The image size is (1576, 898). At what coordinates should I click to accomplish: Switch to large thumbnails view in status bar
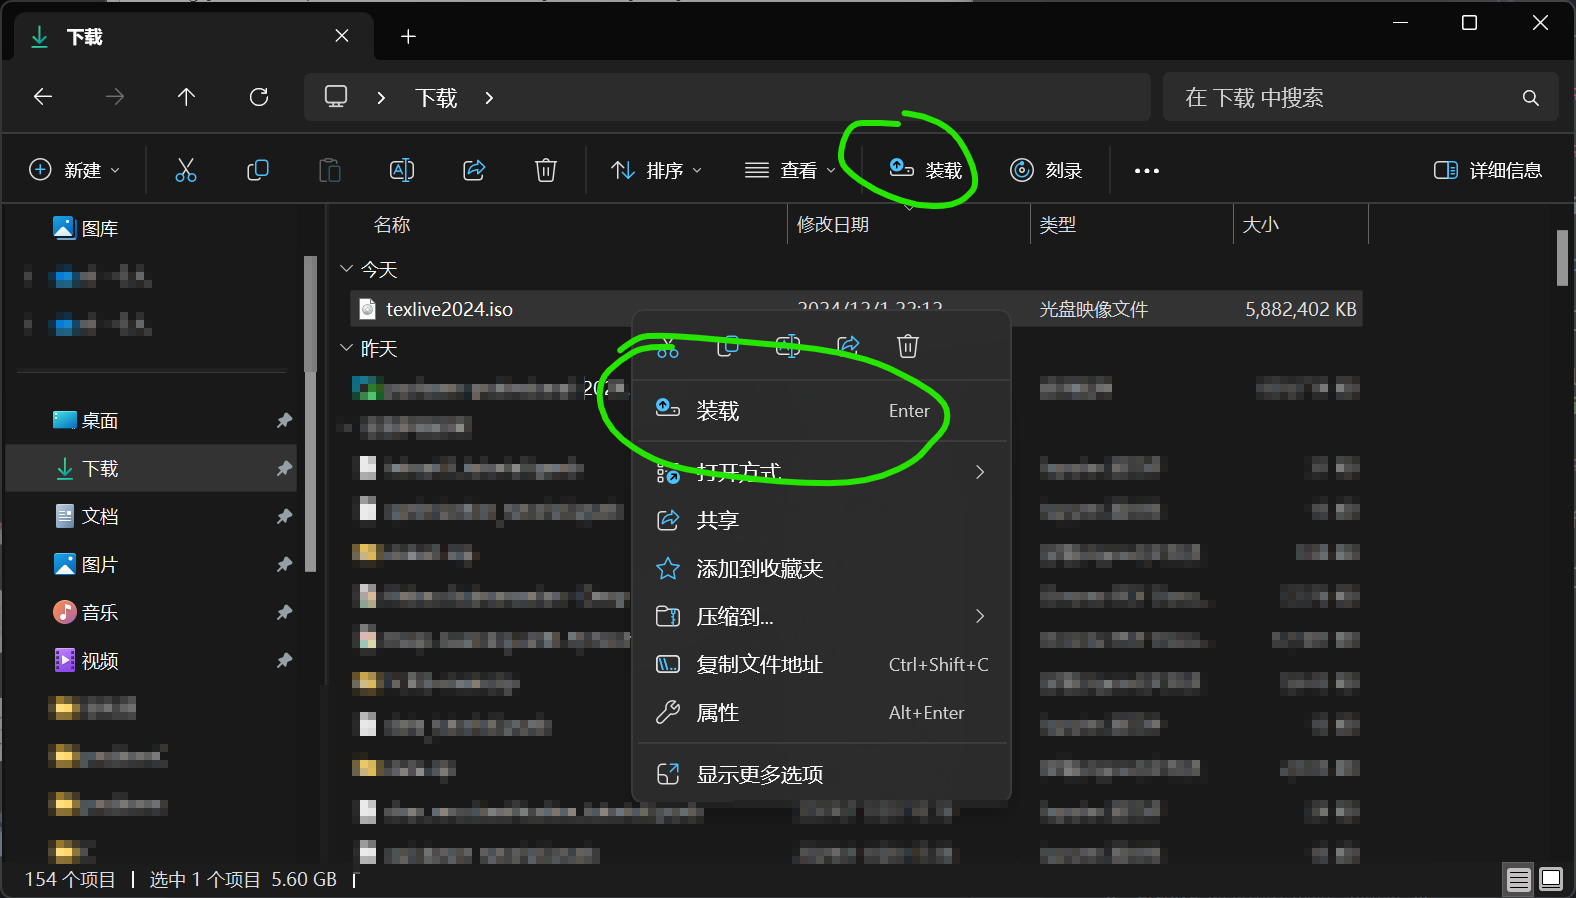click(x=1551, y=879)
